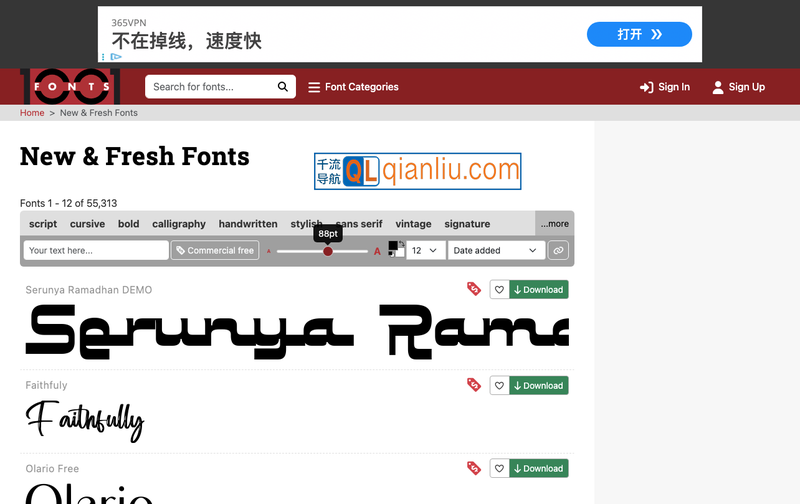Click the 1001 Fonts logo
Screen dimensions: 800x504
70,86
